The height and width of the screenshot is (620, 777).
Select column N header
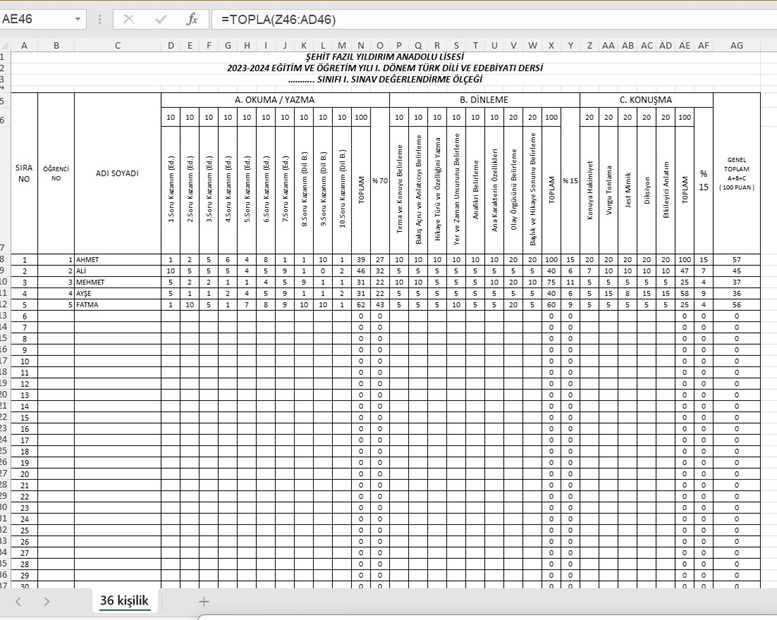pyautogui.click(x=361, y=46)
